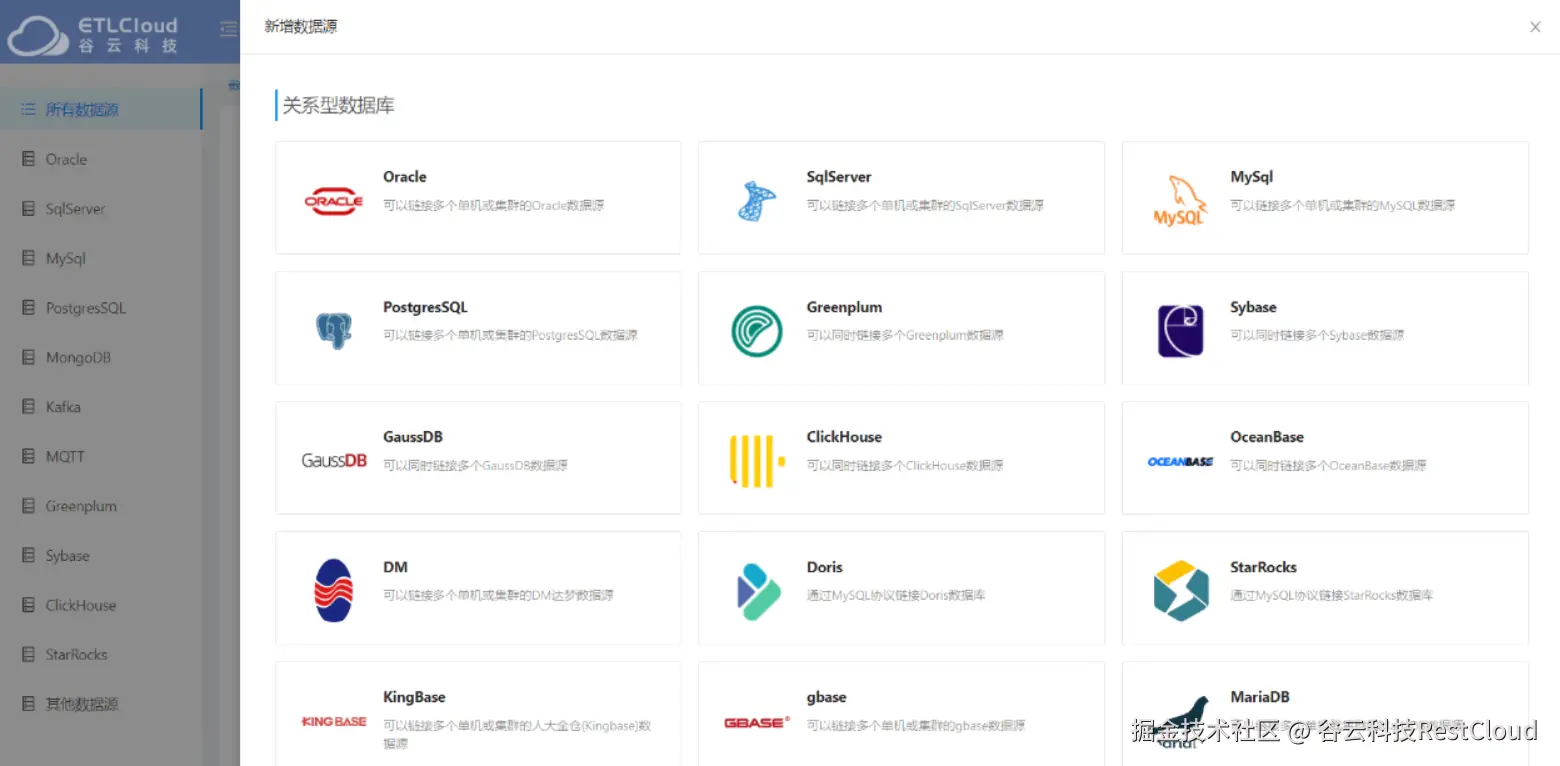Choose the PostgresSQL elephant logo
Viewport: 1560px width, 766px height.
pos(333,330)
